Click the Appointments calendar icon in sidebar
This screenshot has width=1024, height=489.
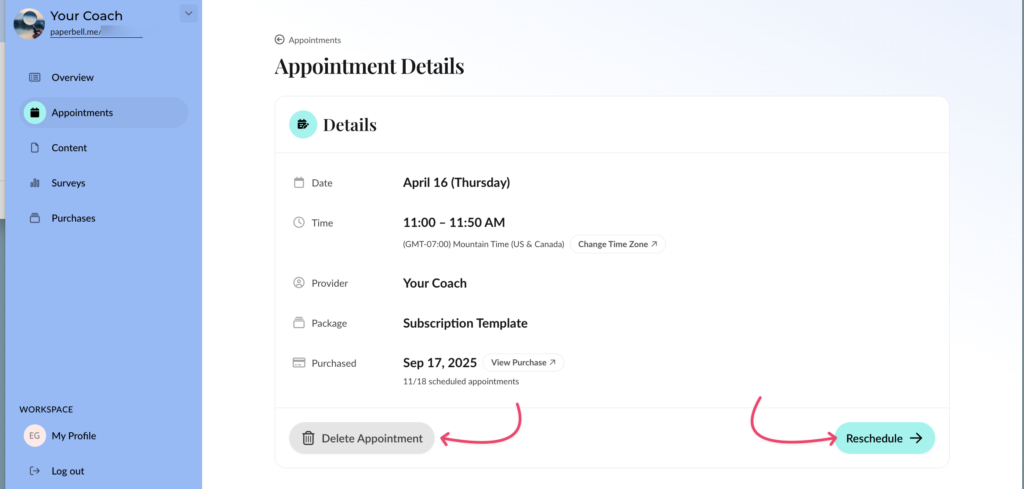point(35,113)
